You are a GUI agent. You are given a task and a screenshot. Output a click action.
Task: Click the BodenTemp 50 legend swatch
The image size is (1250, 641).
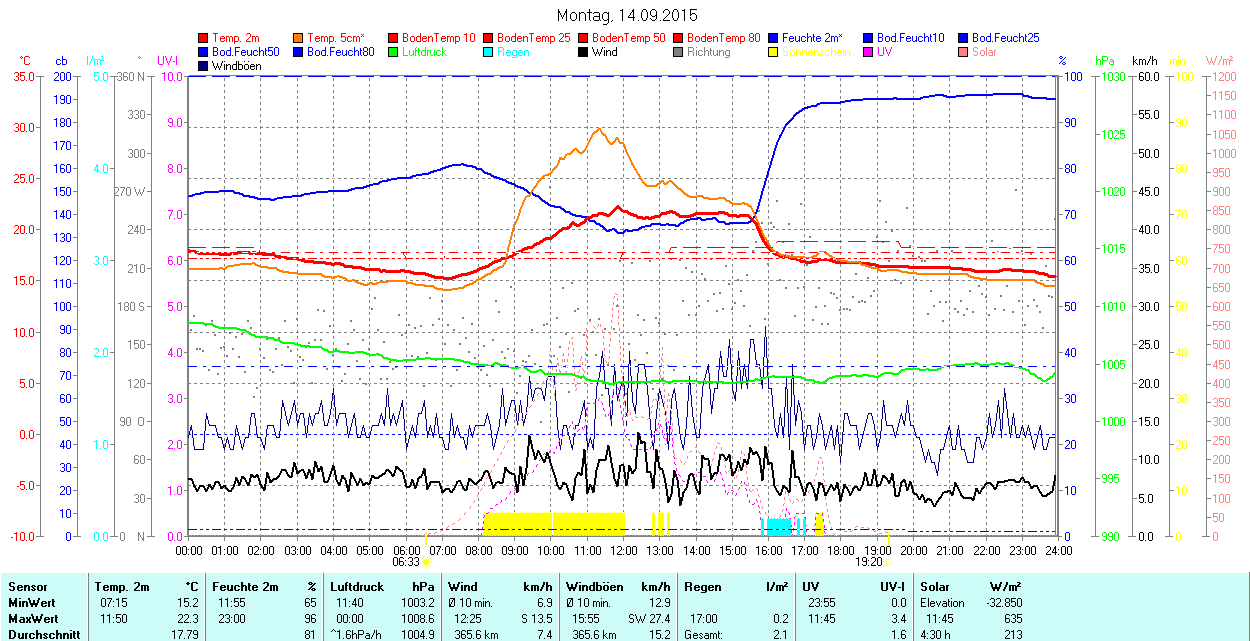pyautogui.click(x=582, y=38)
